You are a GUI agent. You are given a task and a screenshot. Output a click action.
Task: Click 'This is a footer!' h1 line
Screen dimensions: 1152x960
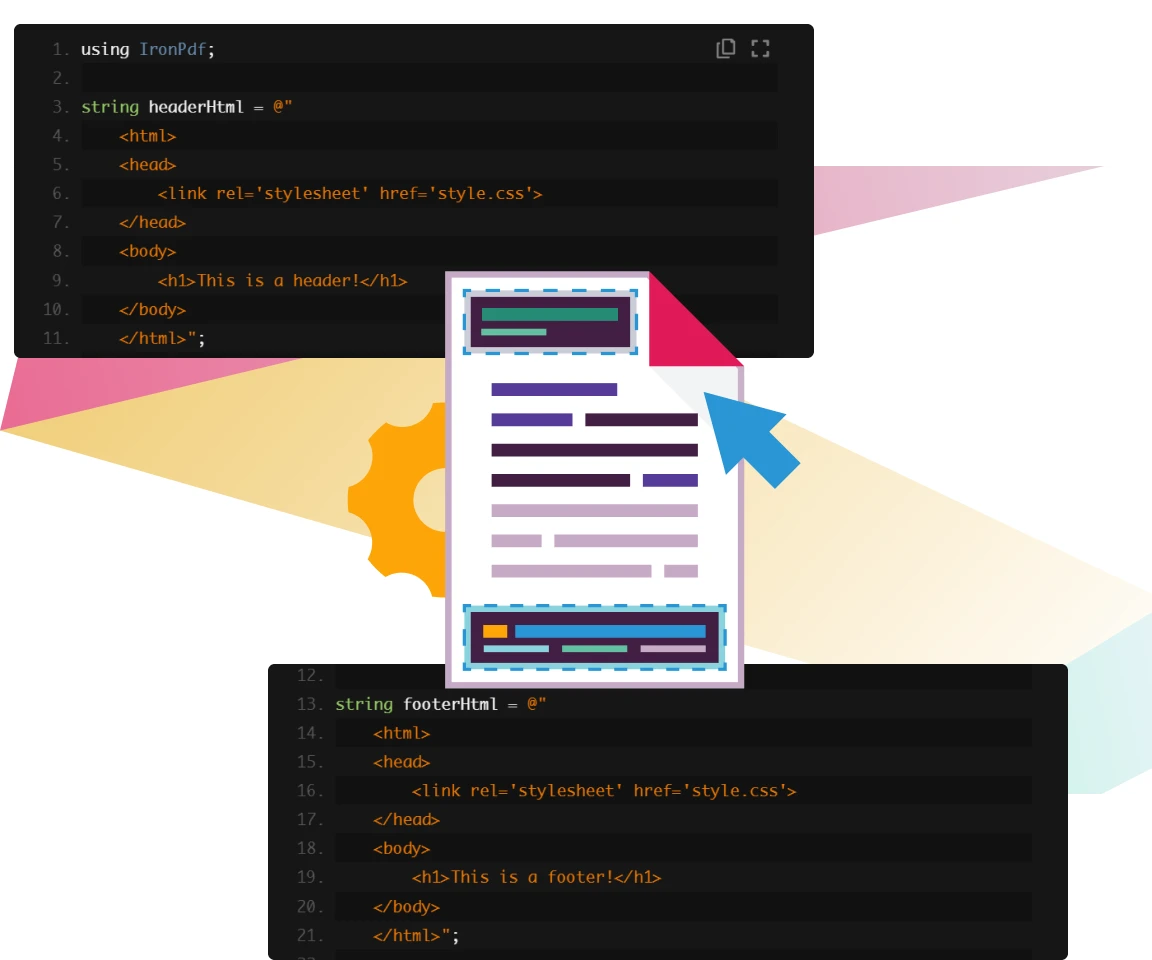coord(536,878)
